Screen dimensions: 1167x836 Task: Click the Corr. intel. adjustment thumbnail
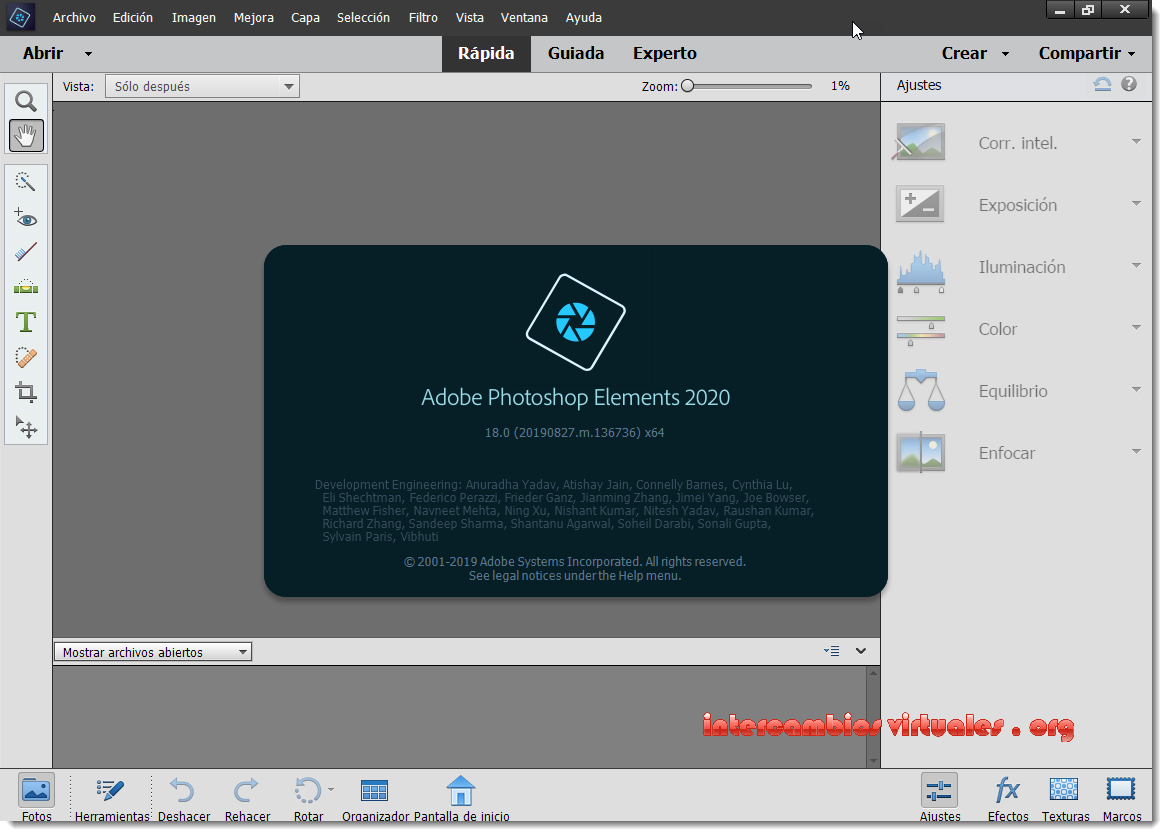(921, 142)
